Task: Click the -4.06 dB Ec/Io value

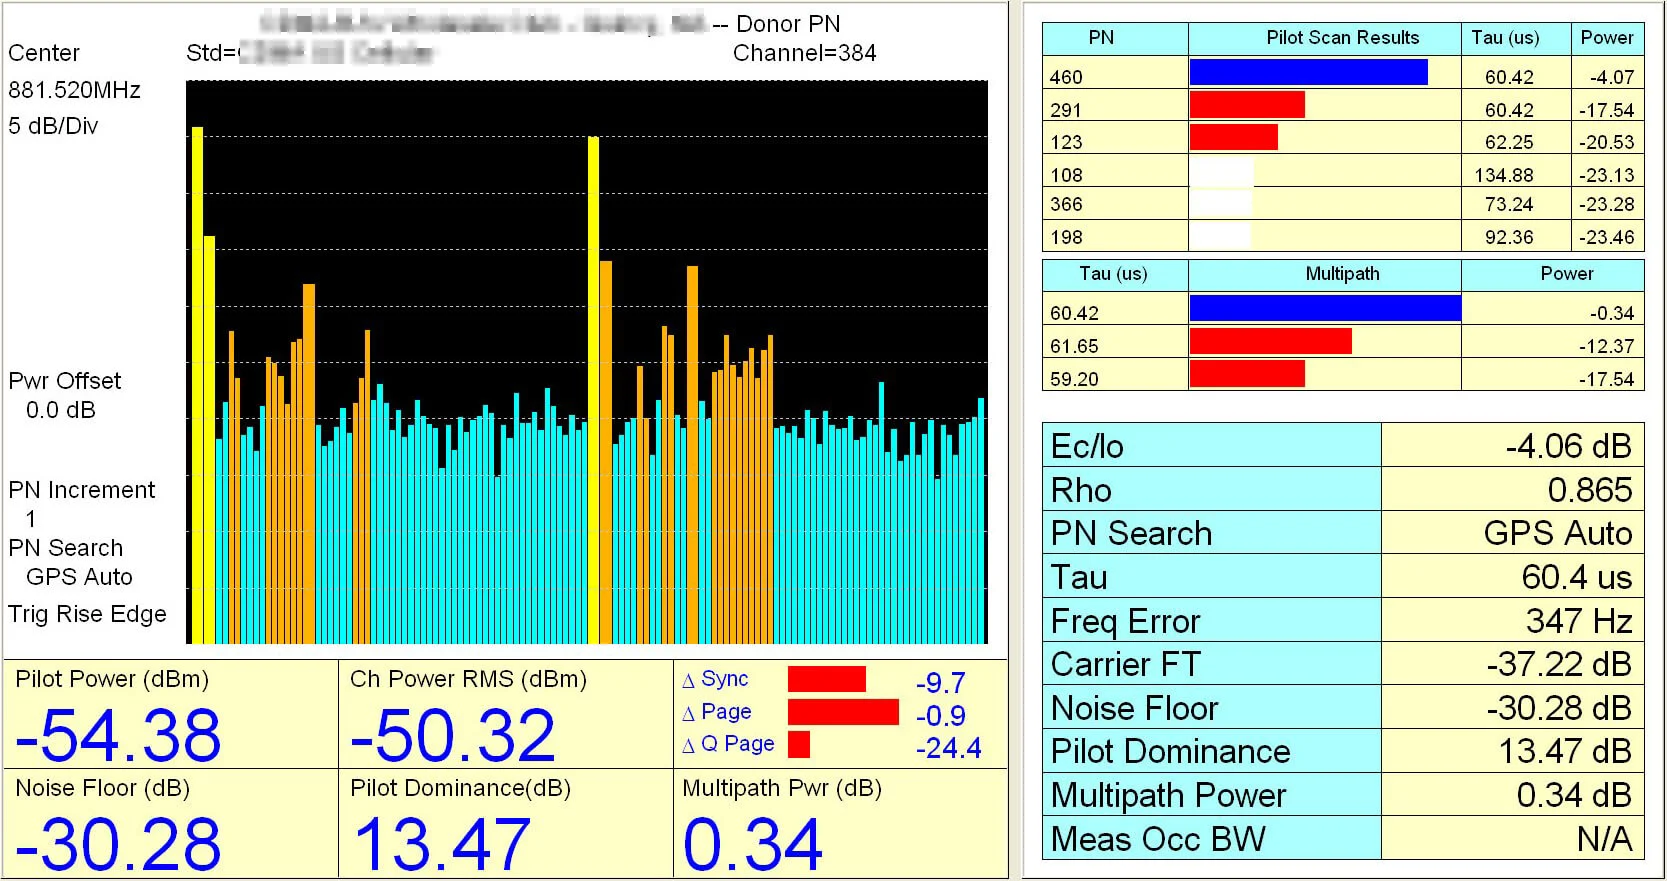Action: 1568,446
